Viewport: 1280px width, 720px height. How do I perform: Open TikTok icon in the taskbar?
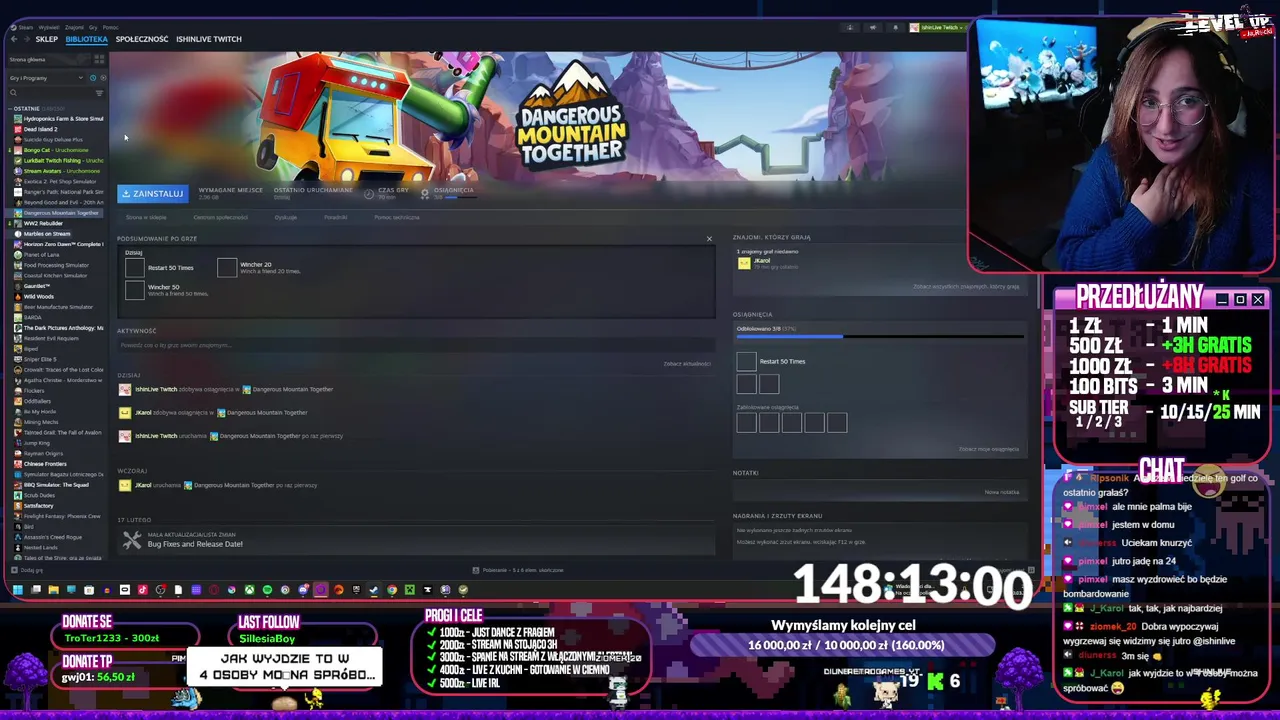[142, 590]
